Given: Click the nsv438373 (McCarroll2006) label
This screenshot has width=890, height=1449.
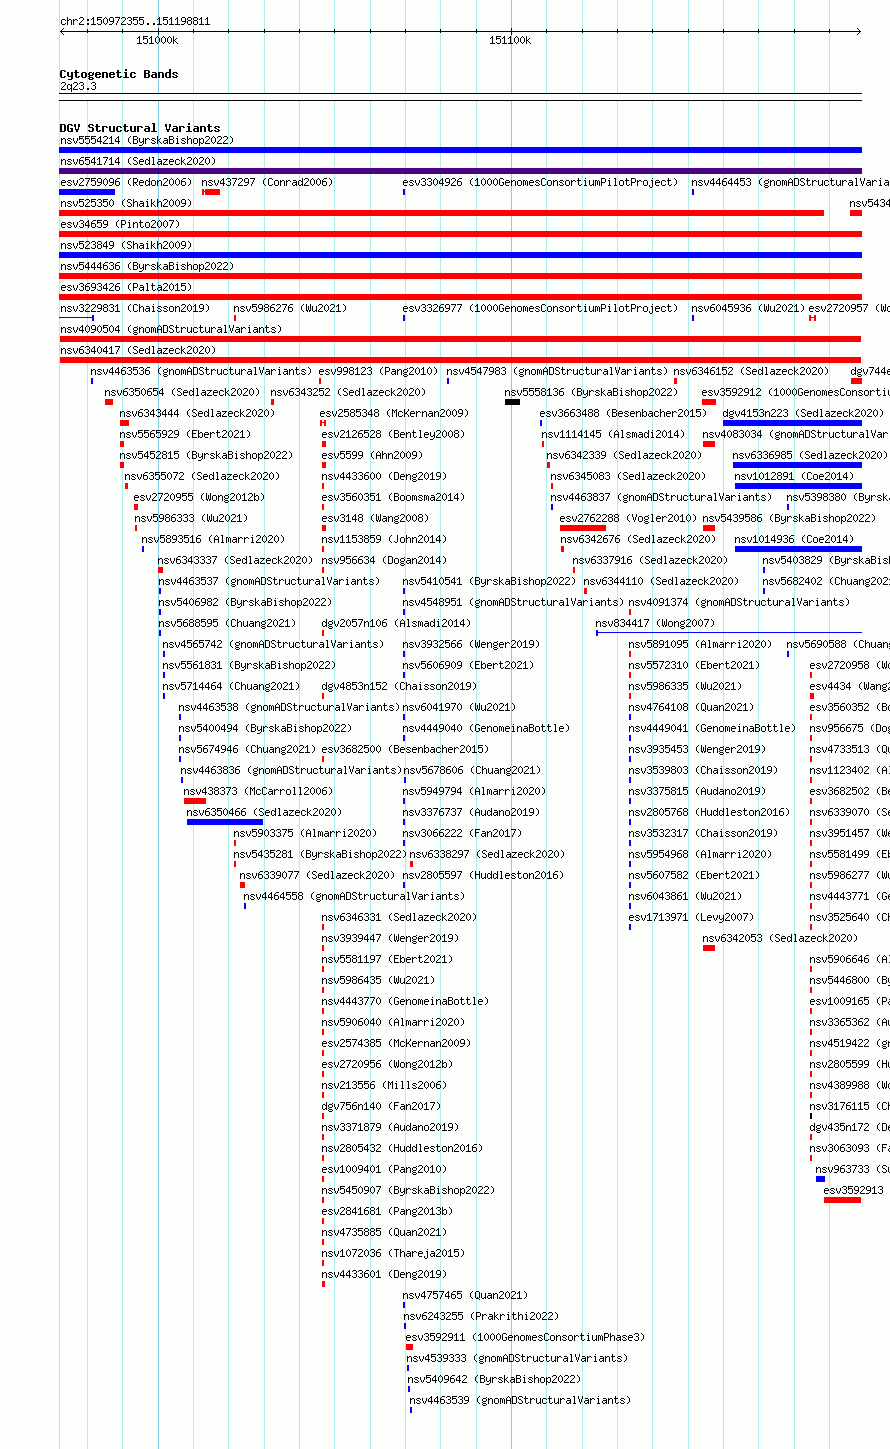Looking at the screenshot, I should coord(258,792).
